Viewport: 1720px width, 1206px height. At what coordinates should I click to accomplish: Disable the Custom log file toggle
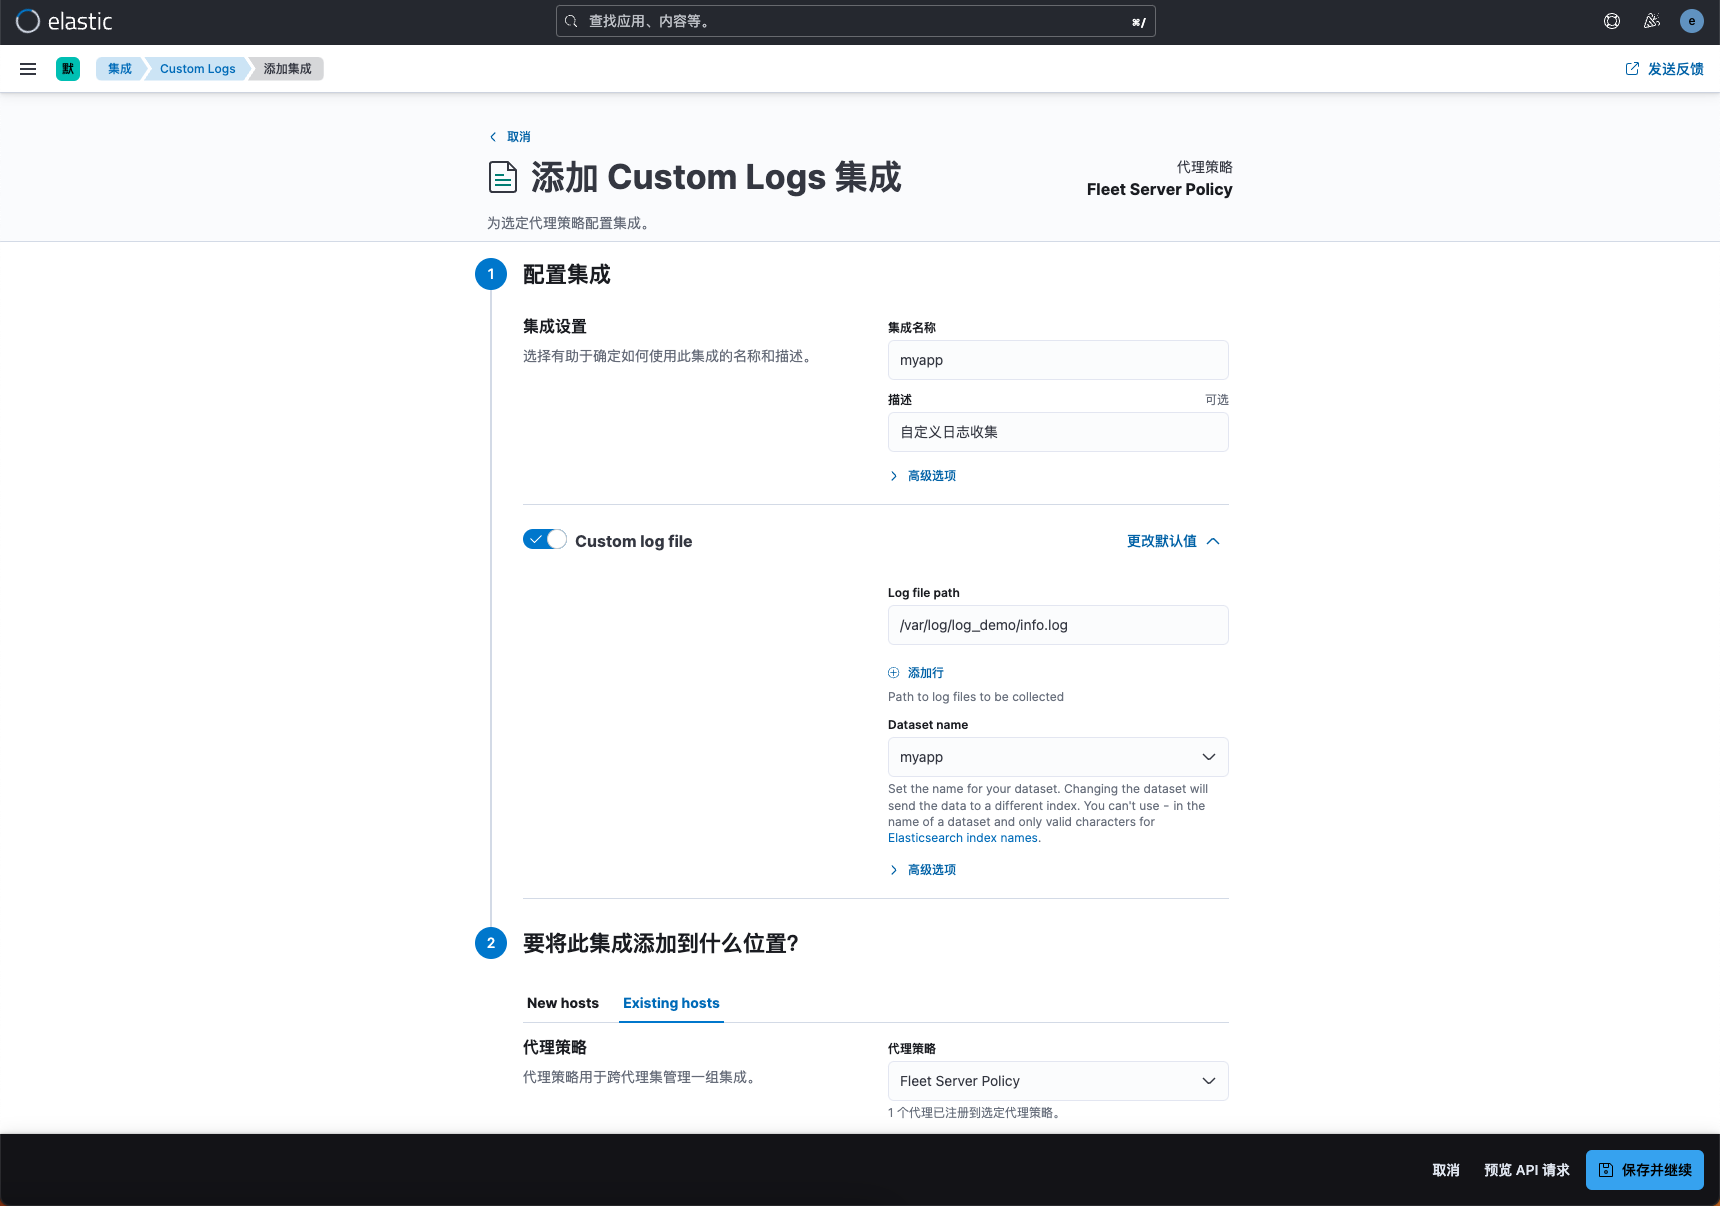click(545, 540)
